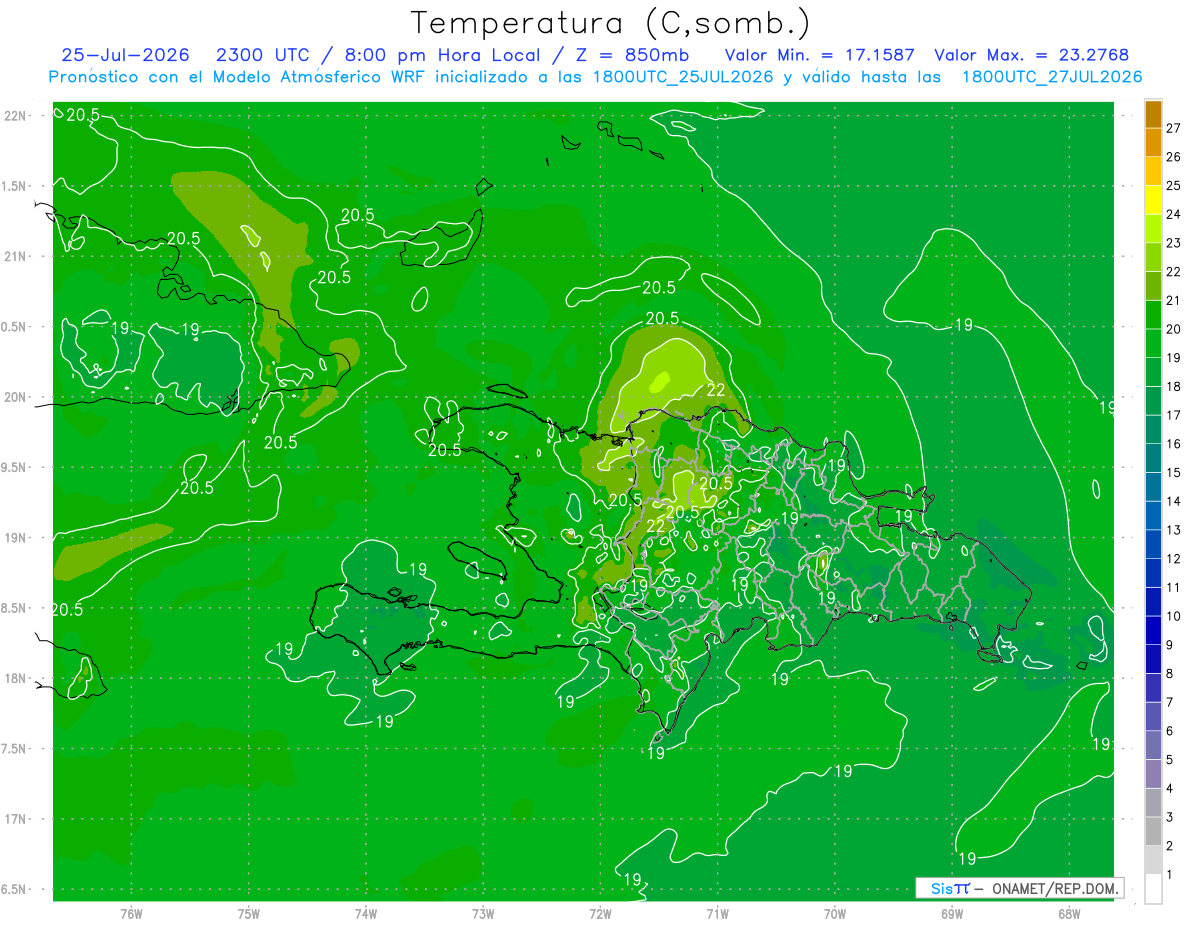Click the '20N' latitude axis label

click(15, 397)
